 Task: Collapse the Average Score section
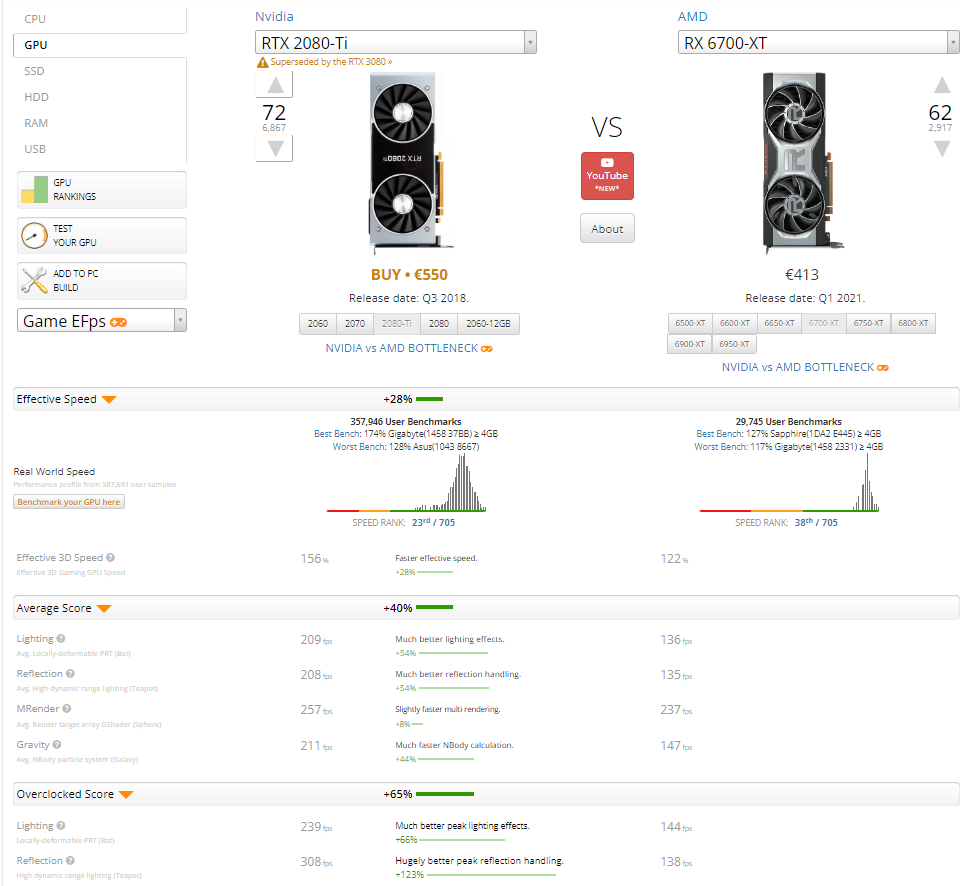[104, 609]
